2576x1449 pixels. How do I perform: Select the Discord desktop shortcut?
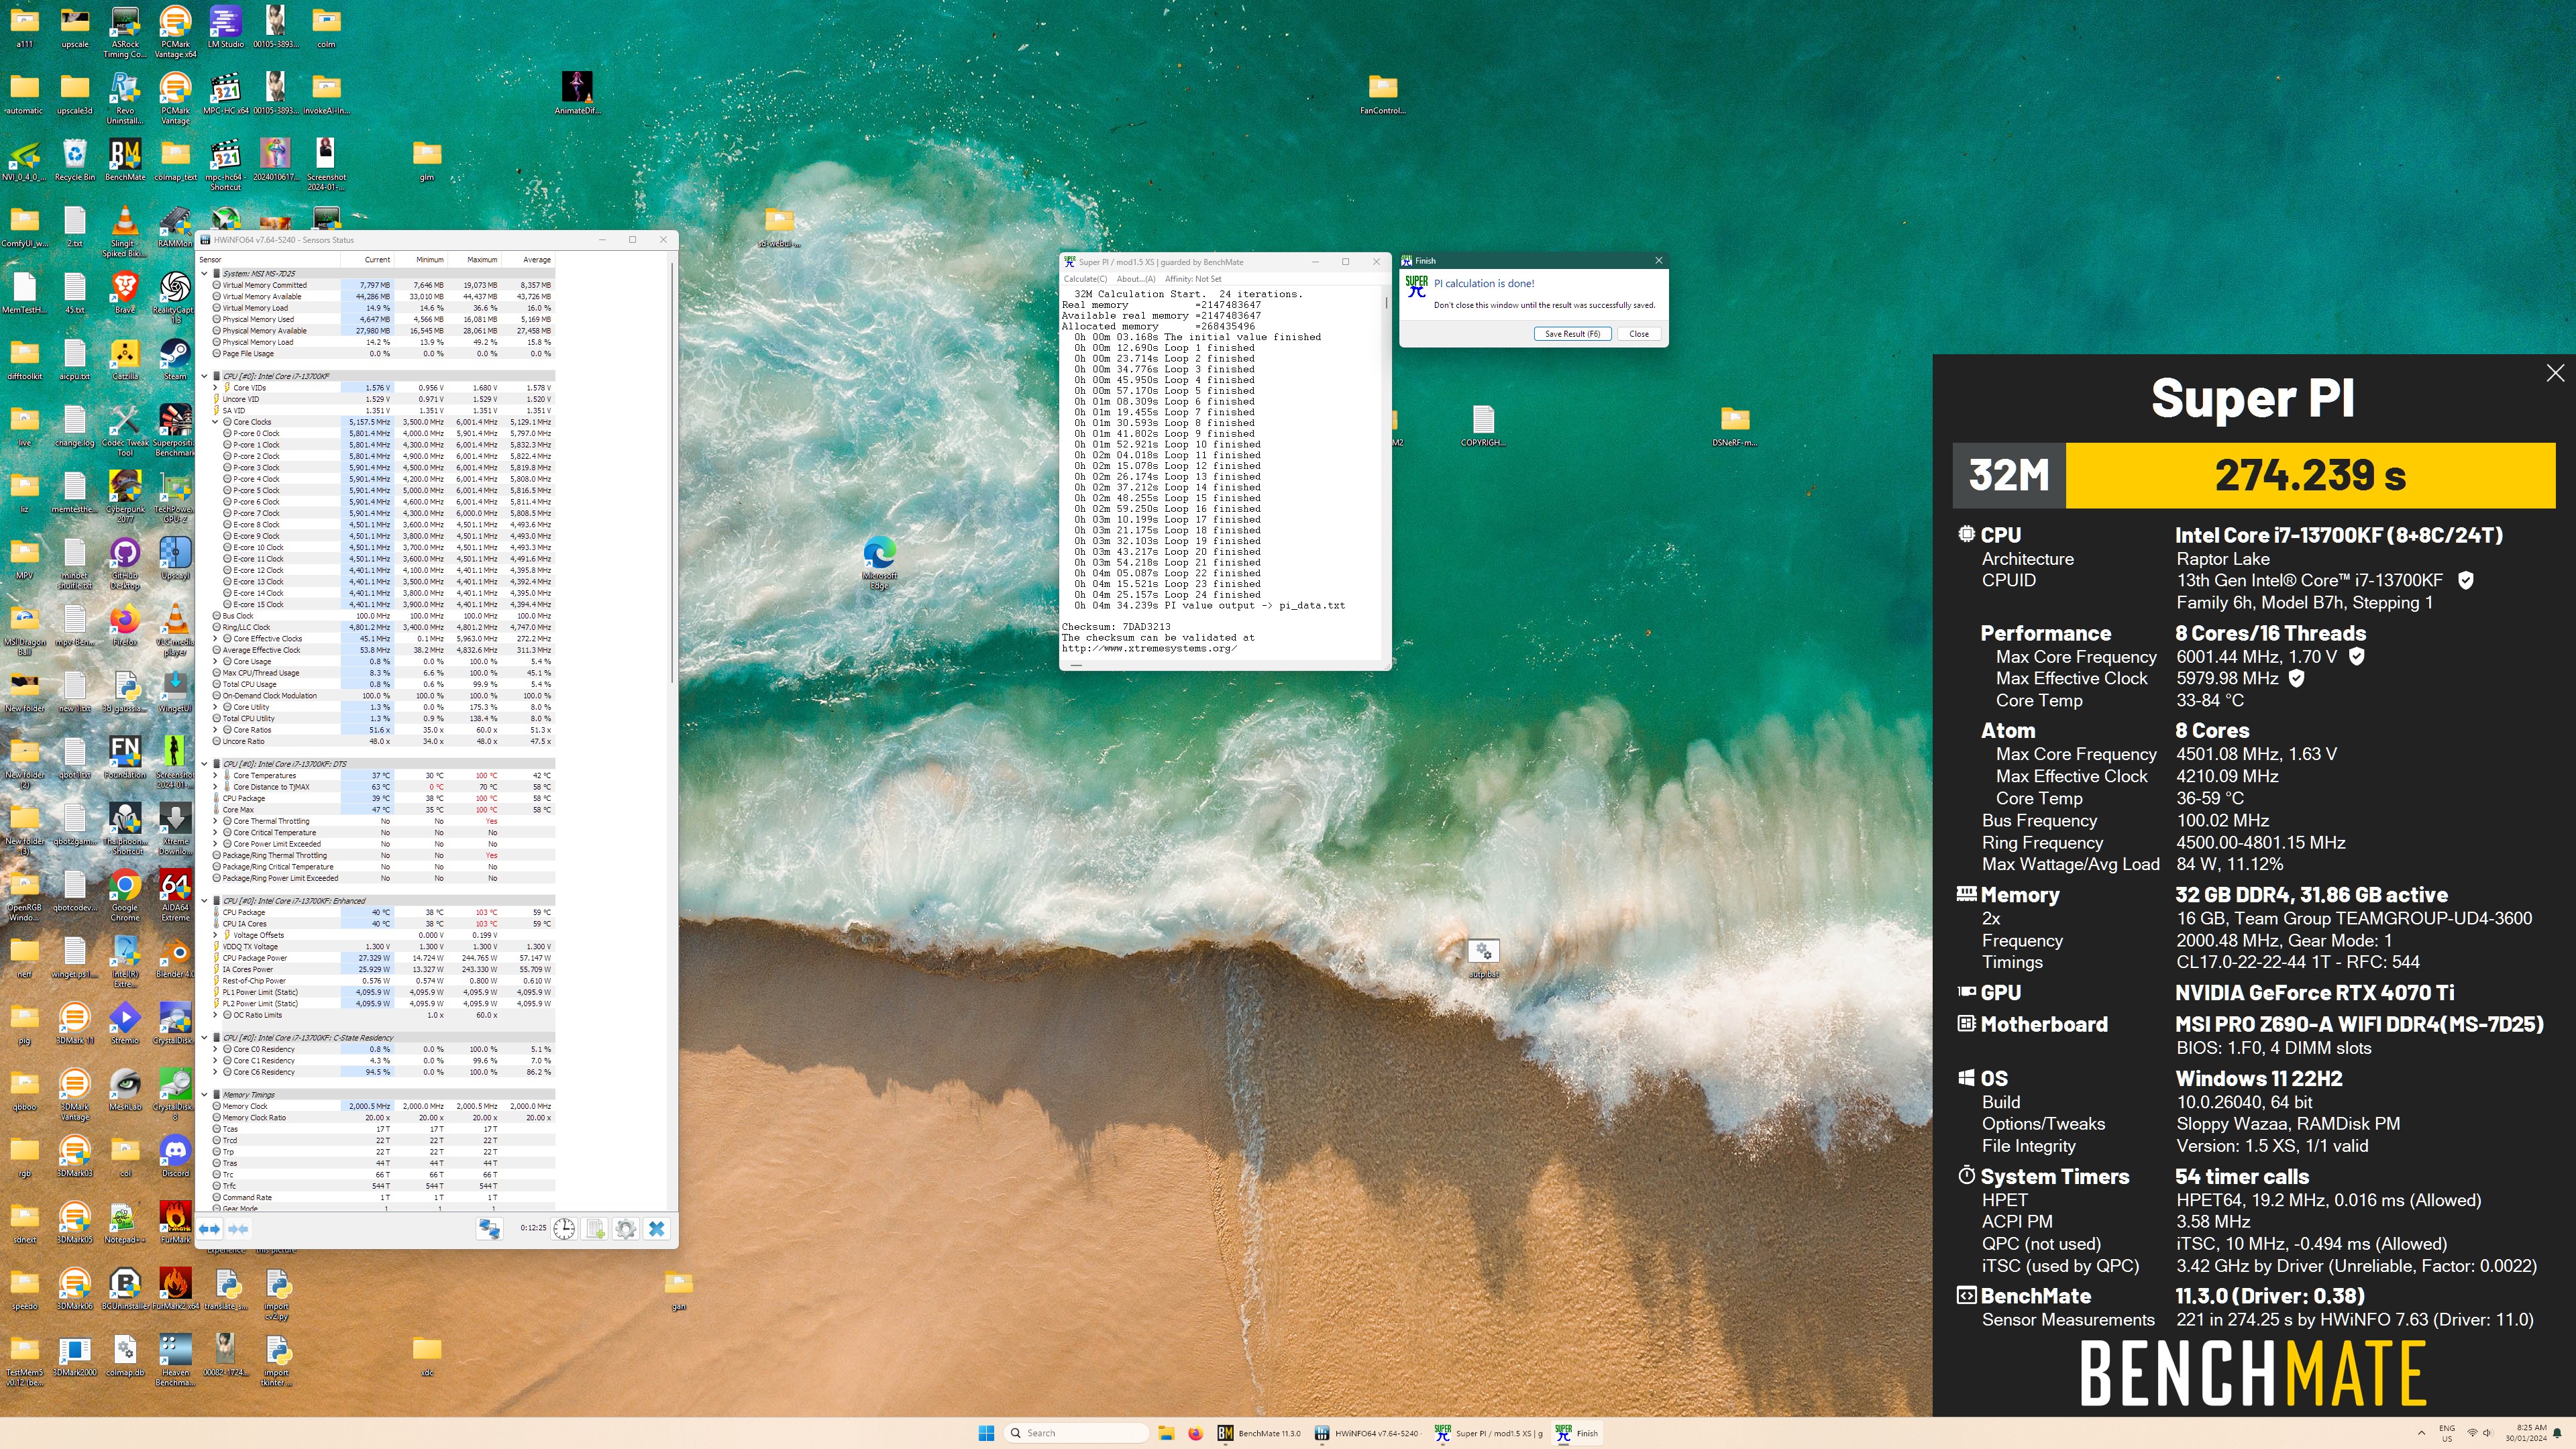tap(175, 1156)
